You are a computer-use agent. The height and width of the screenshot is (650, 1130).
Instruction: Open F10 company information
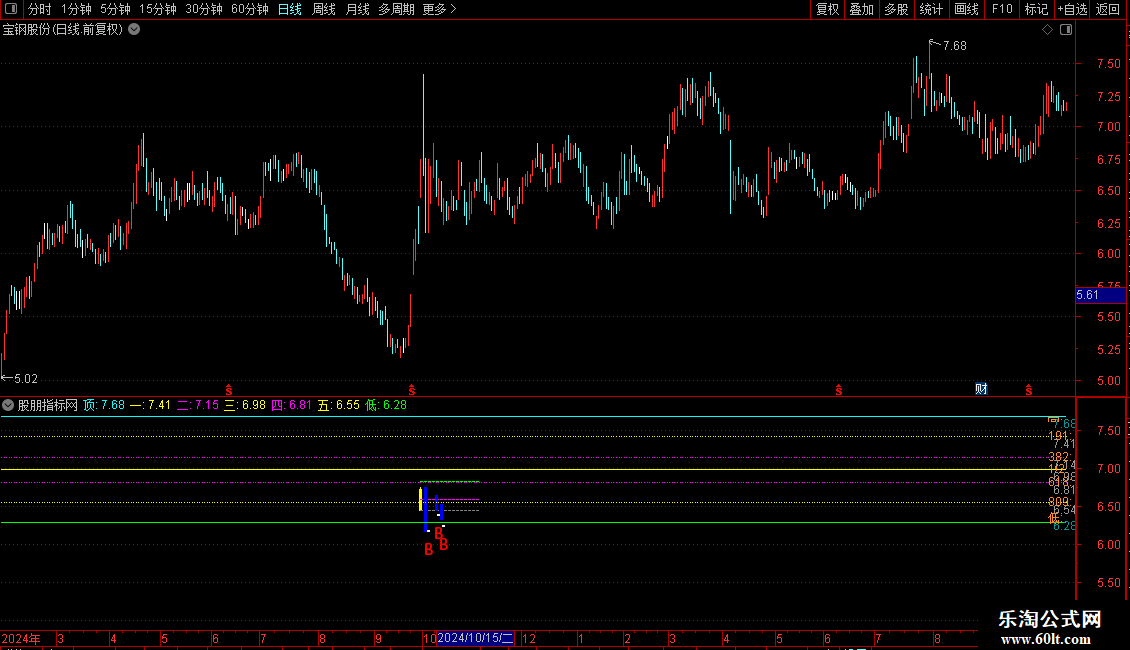pyautogui.click(x=1001, y=9)
